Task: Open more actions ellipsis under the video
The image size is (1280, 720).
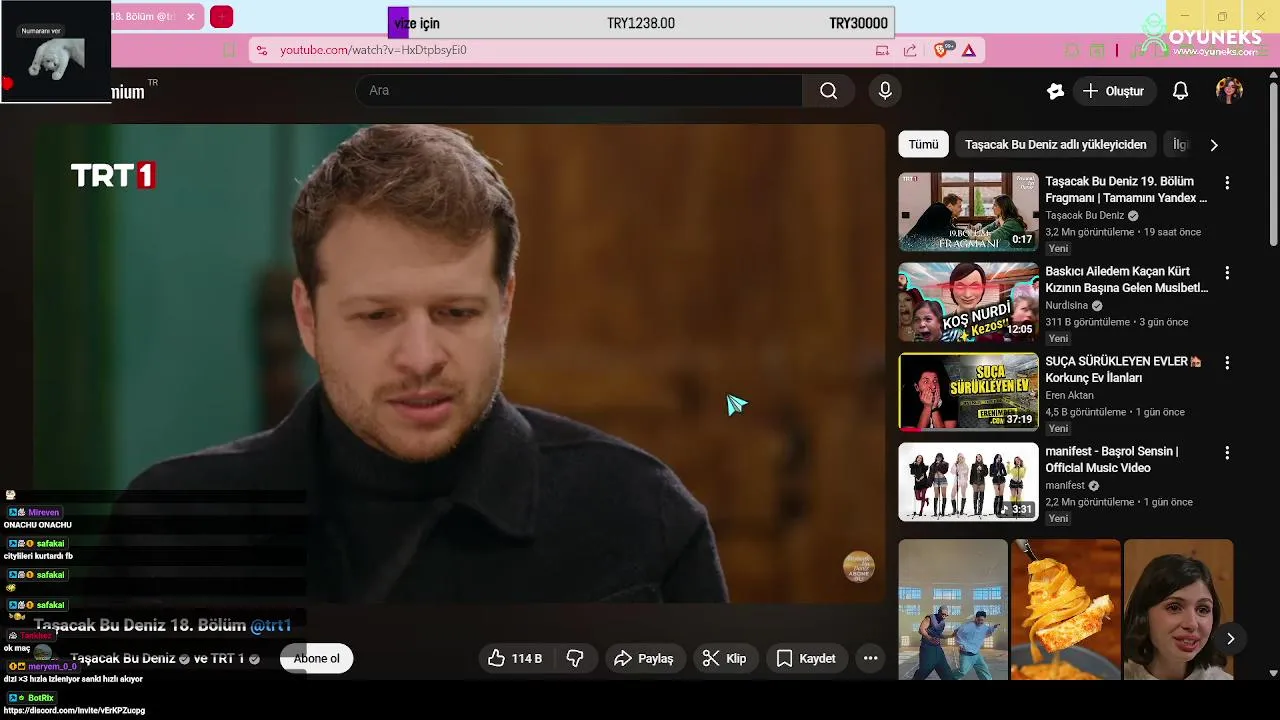Action: (x=870, y=658)
